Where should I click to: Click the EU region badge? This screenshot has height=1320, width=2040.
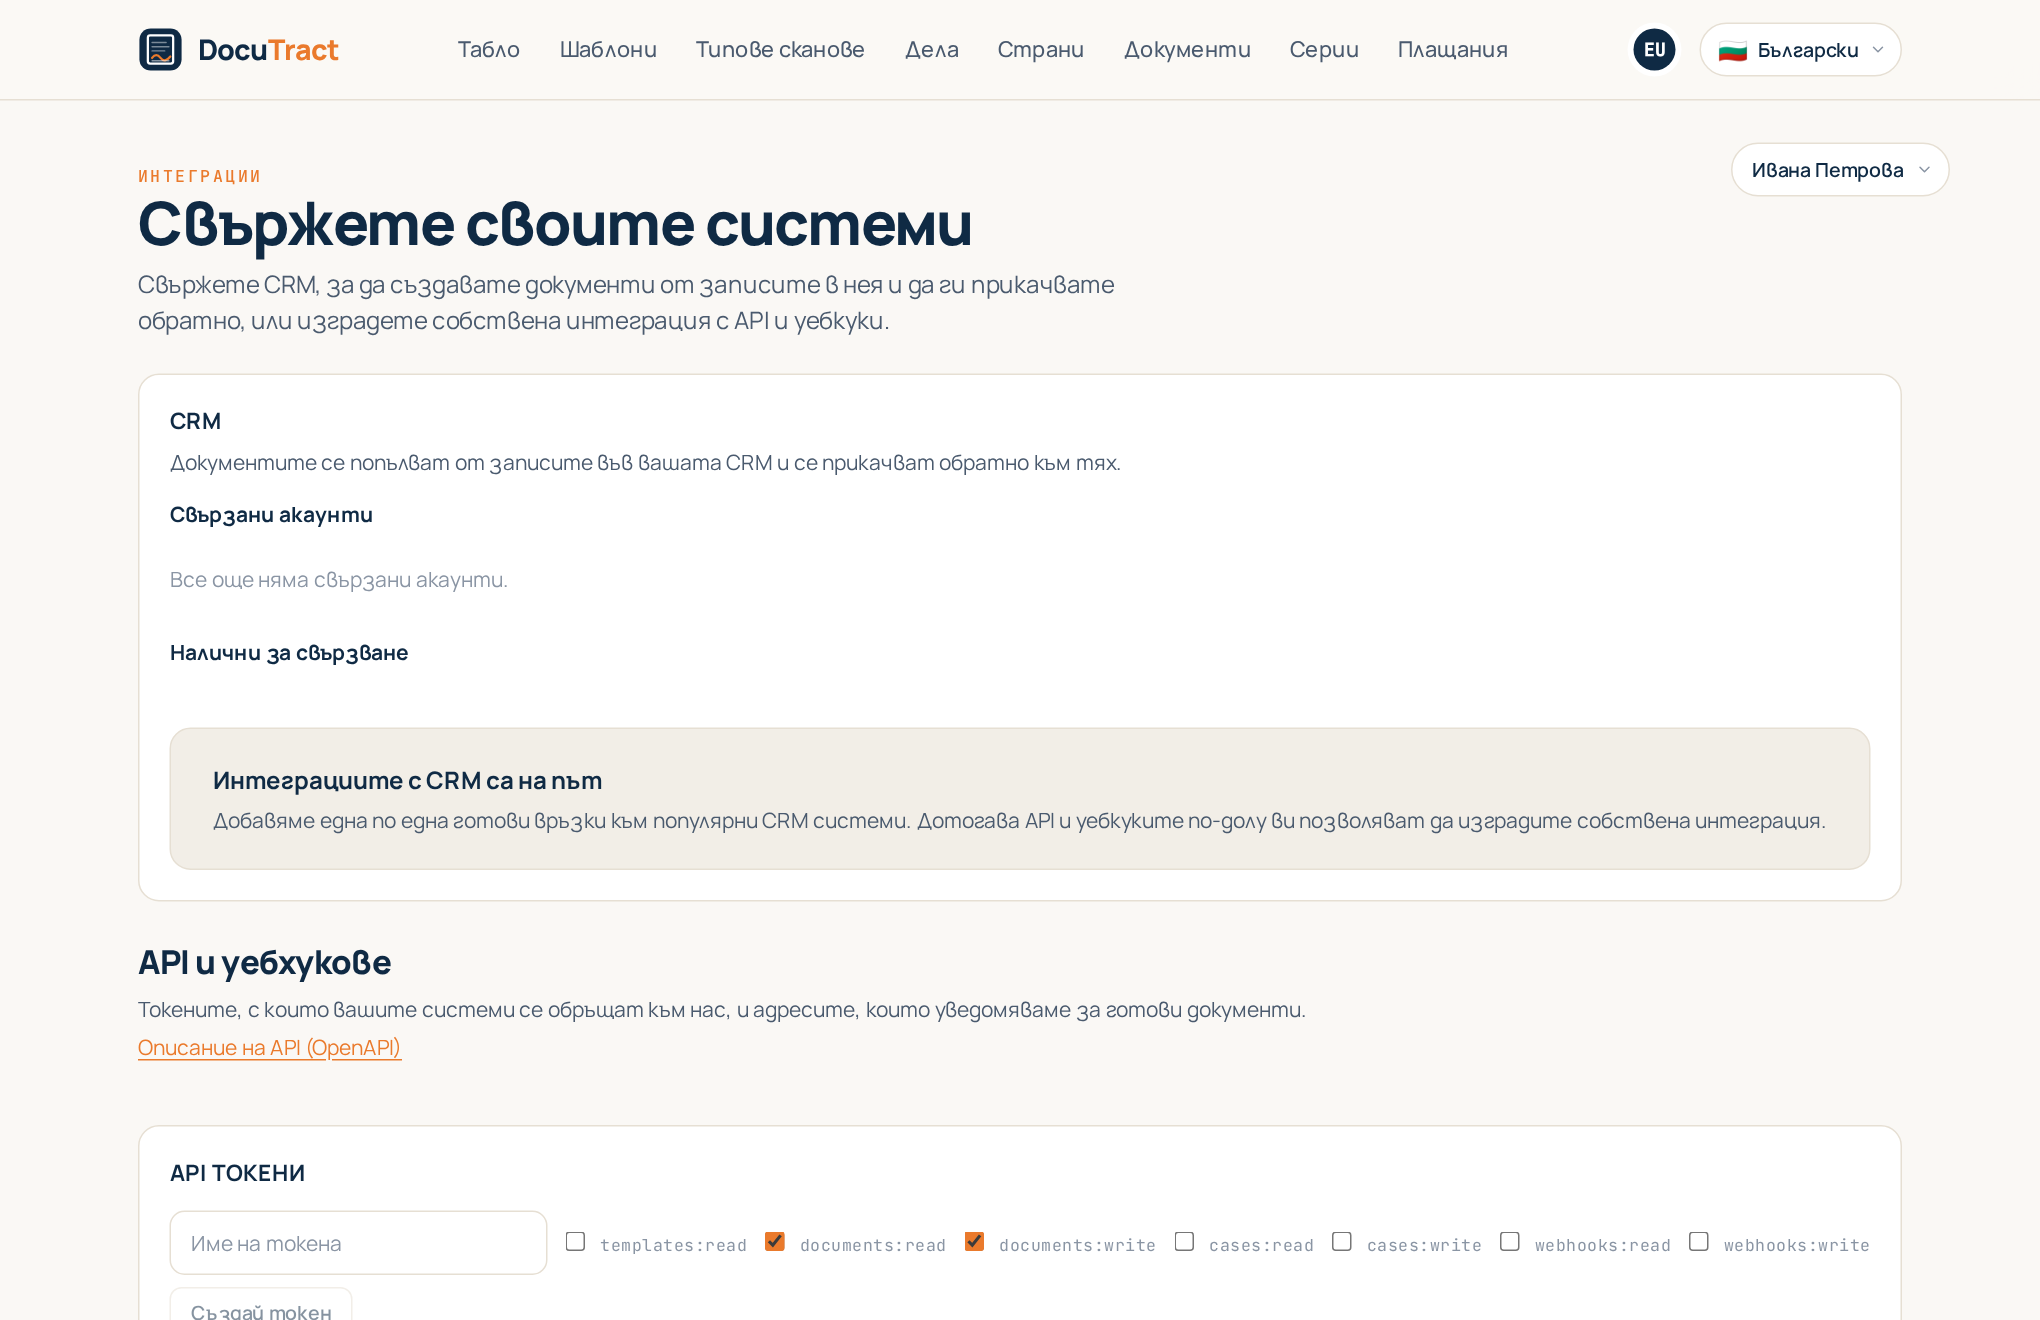click(x=1654, y=49)
